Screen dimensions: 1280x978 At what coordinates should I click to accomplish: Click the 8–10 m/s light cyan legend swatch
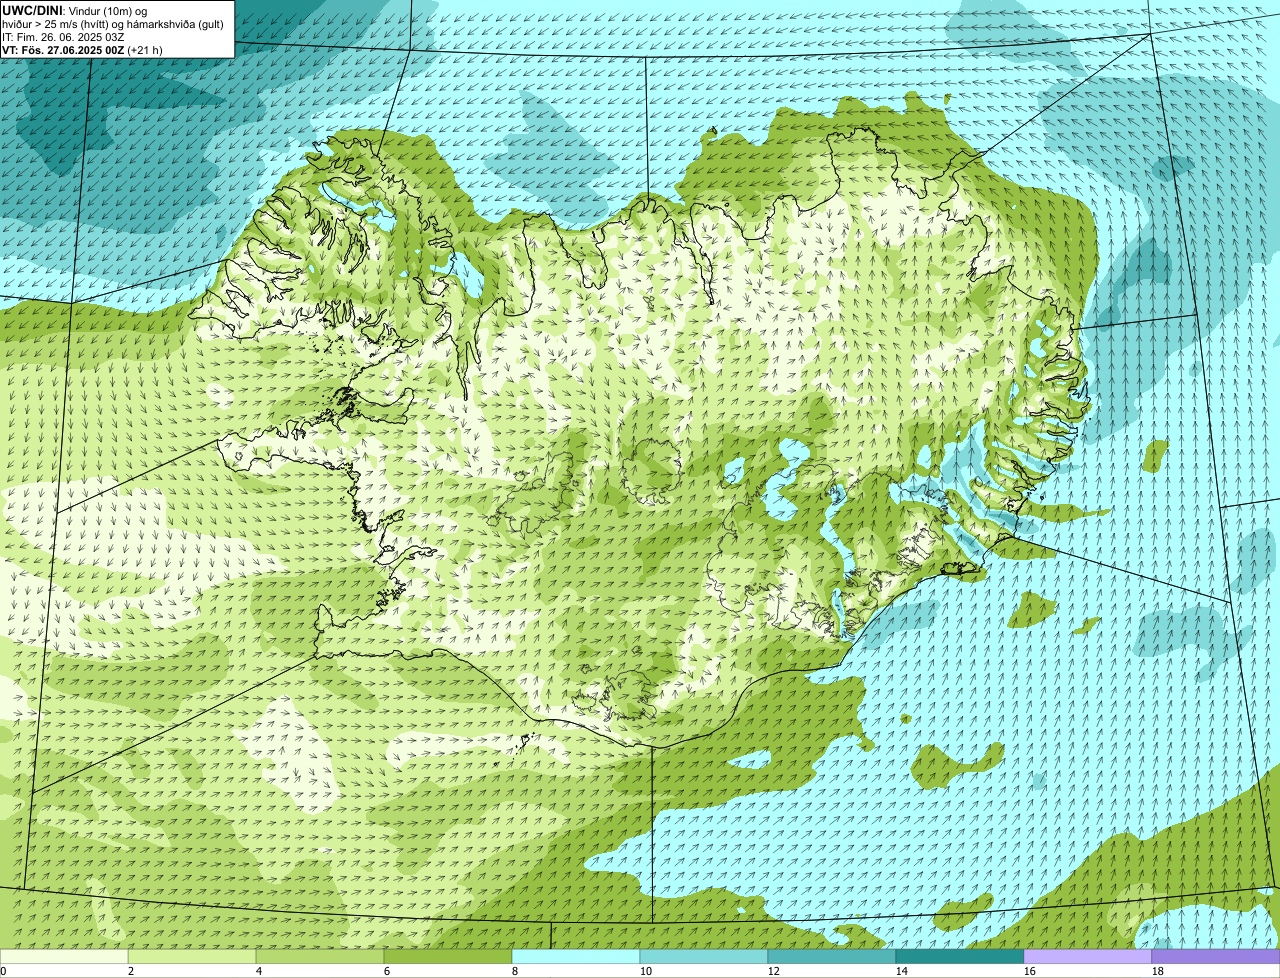[576, 956]
